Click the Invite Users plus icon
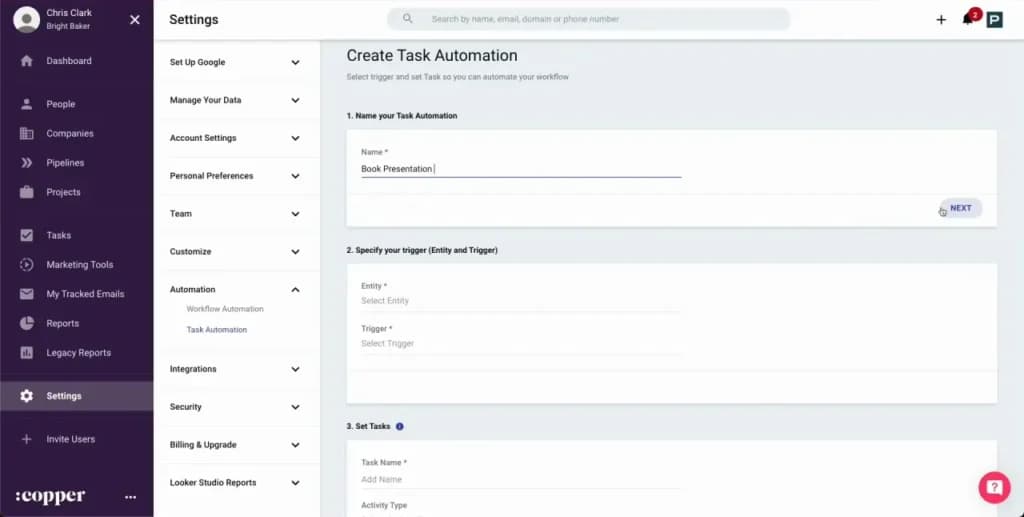Image resolution: width=1024 pixels, height=517 pixels. point(26,439)
